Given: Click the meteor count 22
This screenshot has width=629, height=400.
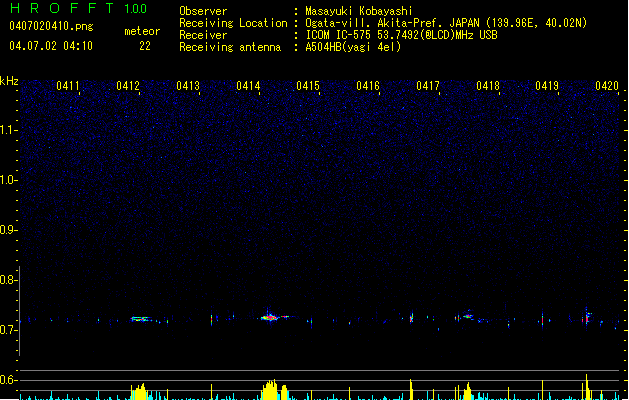Looking at the screenshot, I should pyautogui.click(x=145, y=46).
